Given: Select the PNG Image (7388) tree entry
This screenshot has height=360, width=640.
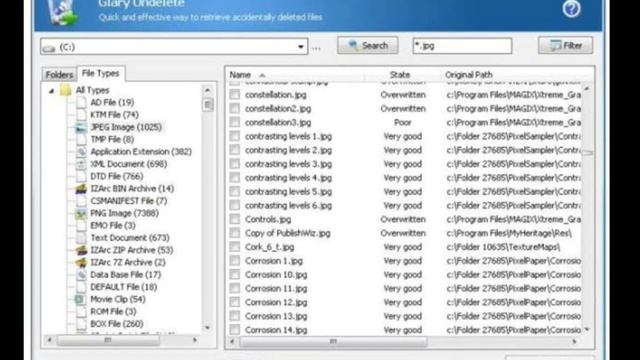Looking at the screenshot, I should point(124,213).
